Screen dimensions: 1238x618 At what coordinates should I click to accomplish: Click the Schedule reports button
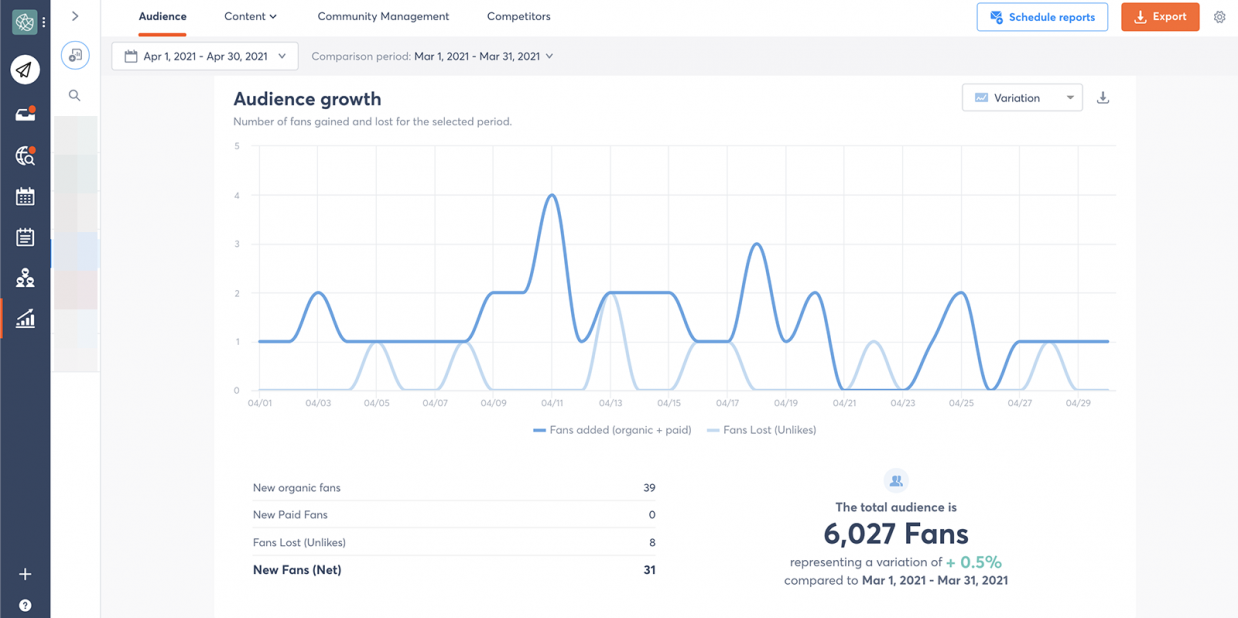point(1042,17)
